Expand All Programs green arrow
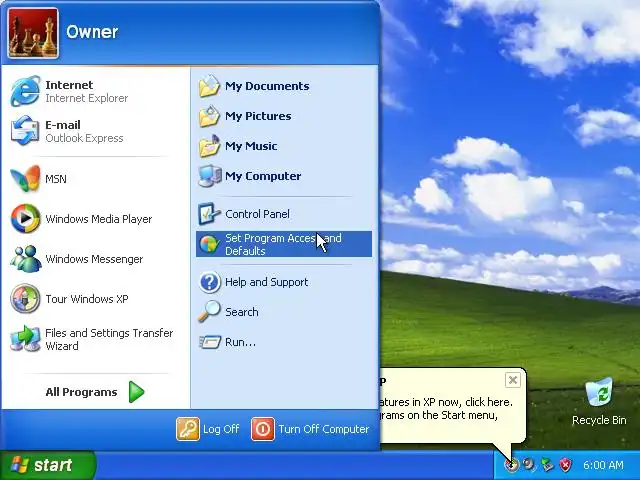640x480 pixels. point(136,392)
